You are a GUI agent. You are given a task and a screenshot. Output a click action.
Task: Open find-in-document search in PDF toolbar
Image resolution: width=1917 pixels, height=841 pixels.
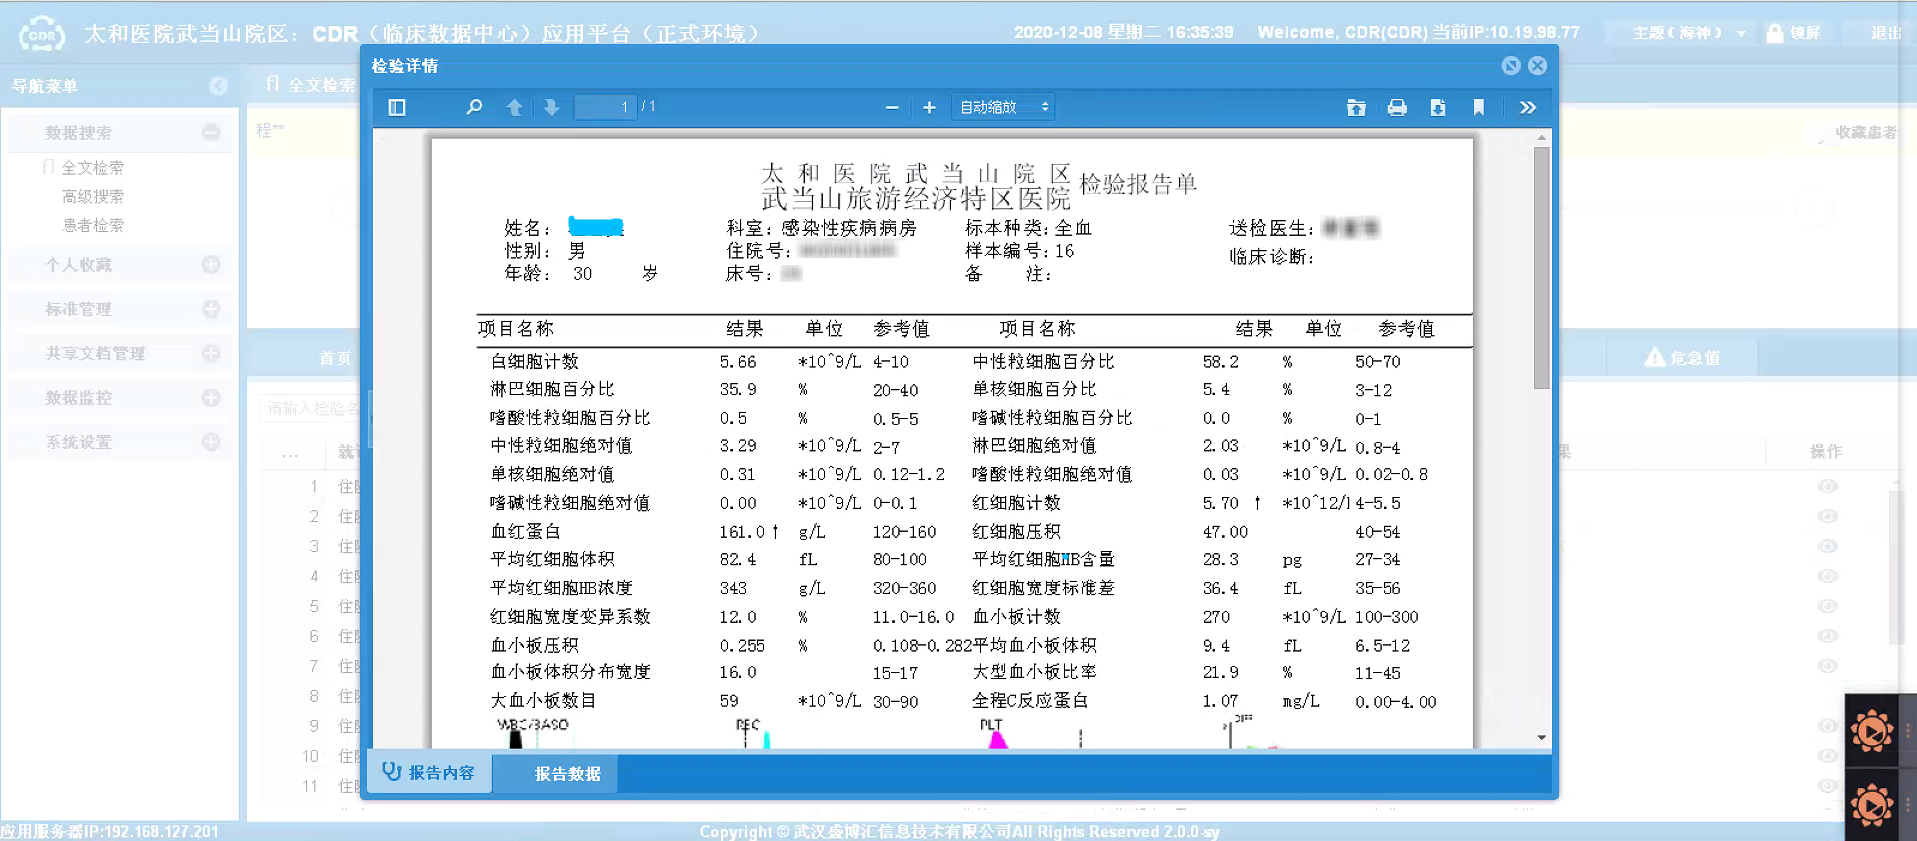[x=474, y=107]
